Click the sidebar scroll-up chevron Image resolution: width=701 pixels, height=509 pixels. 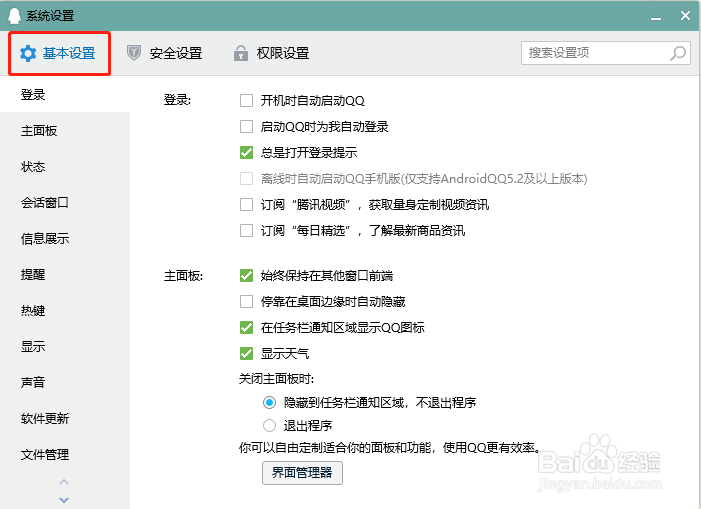[64, 482]
